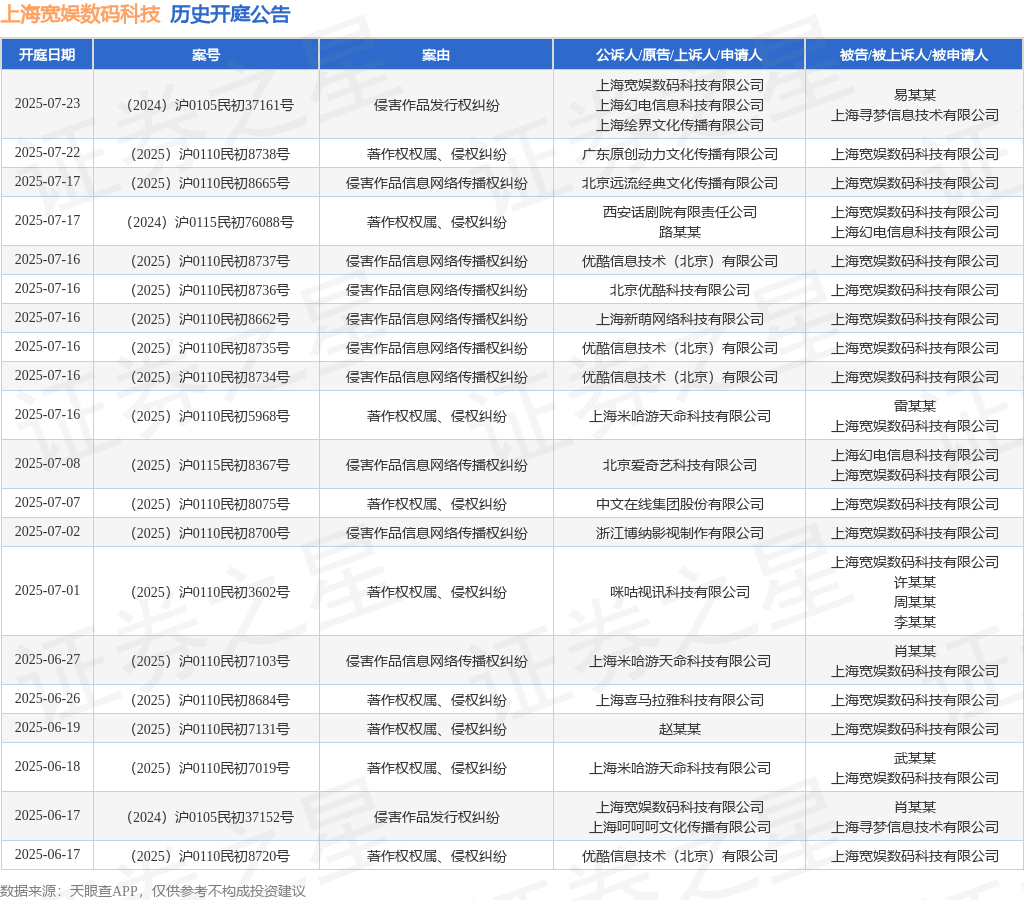Image resolution: width=1024 pixels, height=900 pixels.
Task: Click plaintiff 西安话剧院有限责任公司
Action: [x=680, y=212]
